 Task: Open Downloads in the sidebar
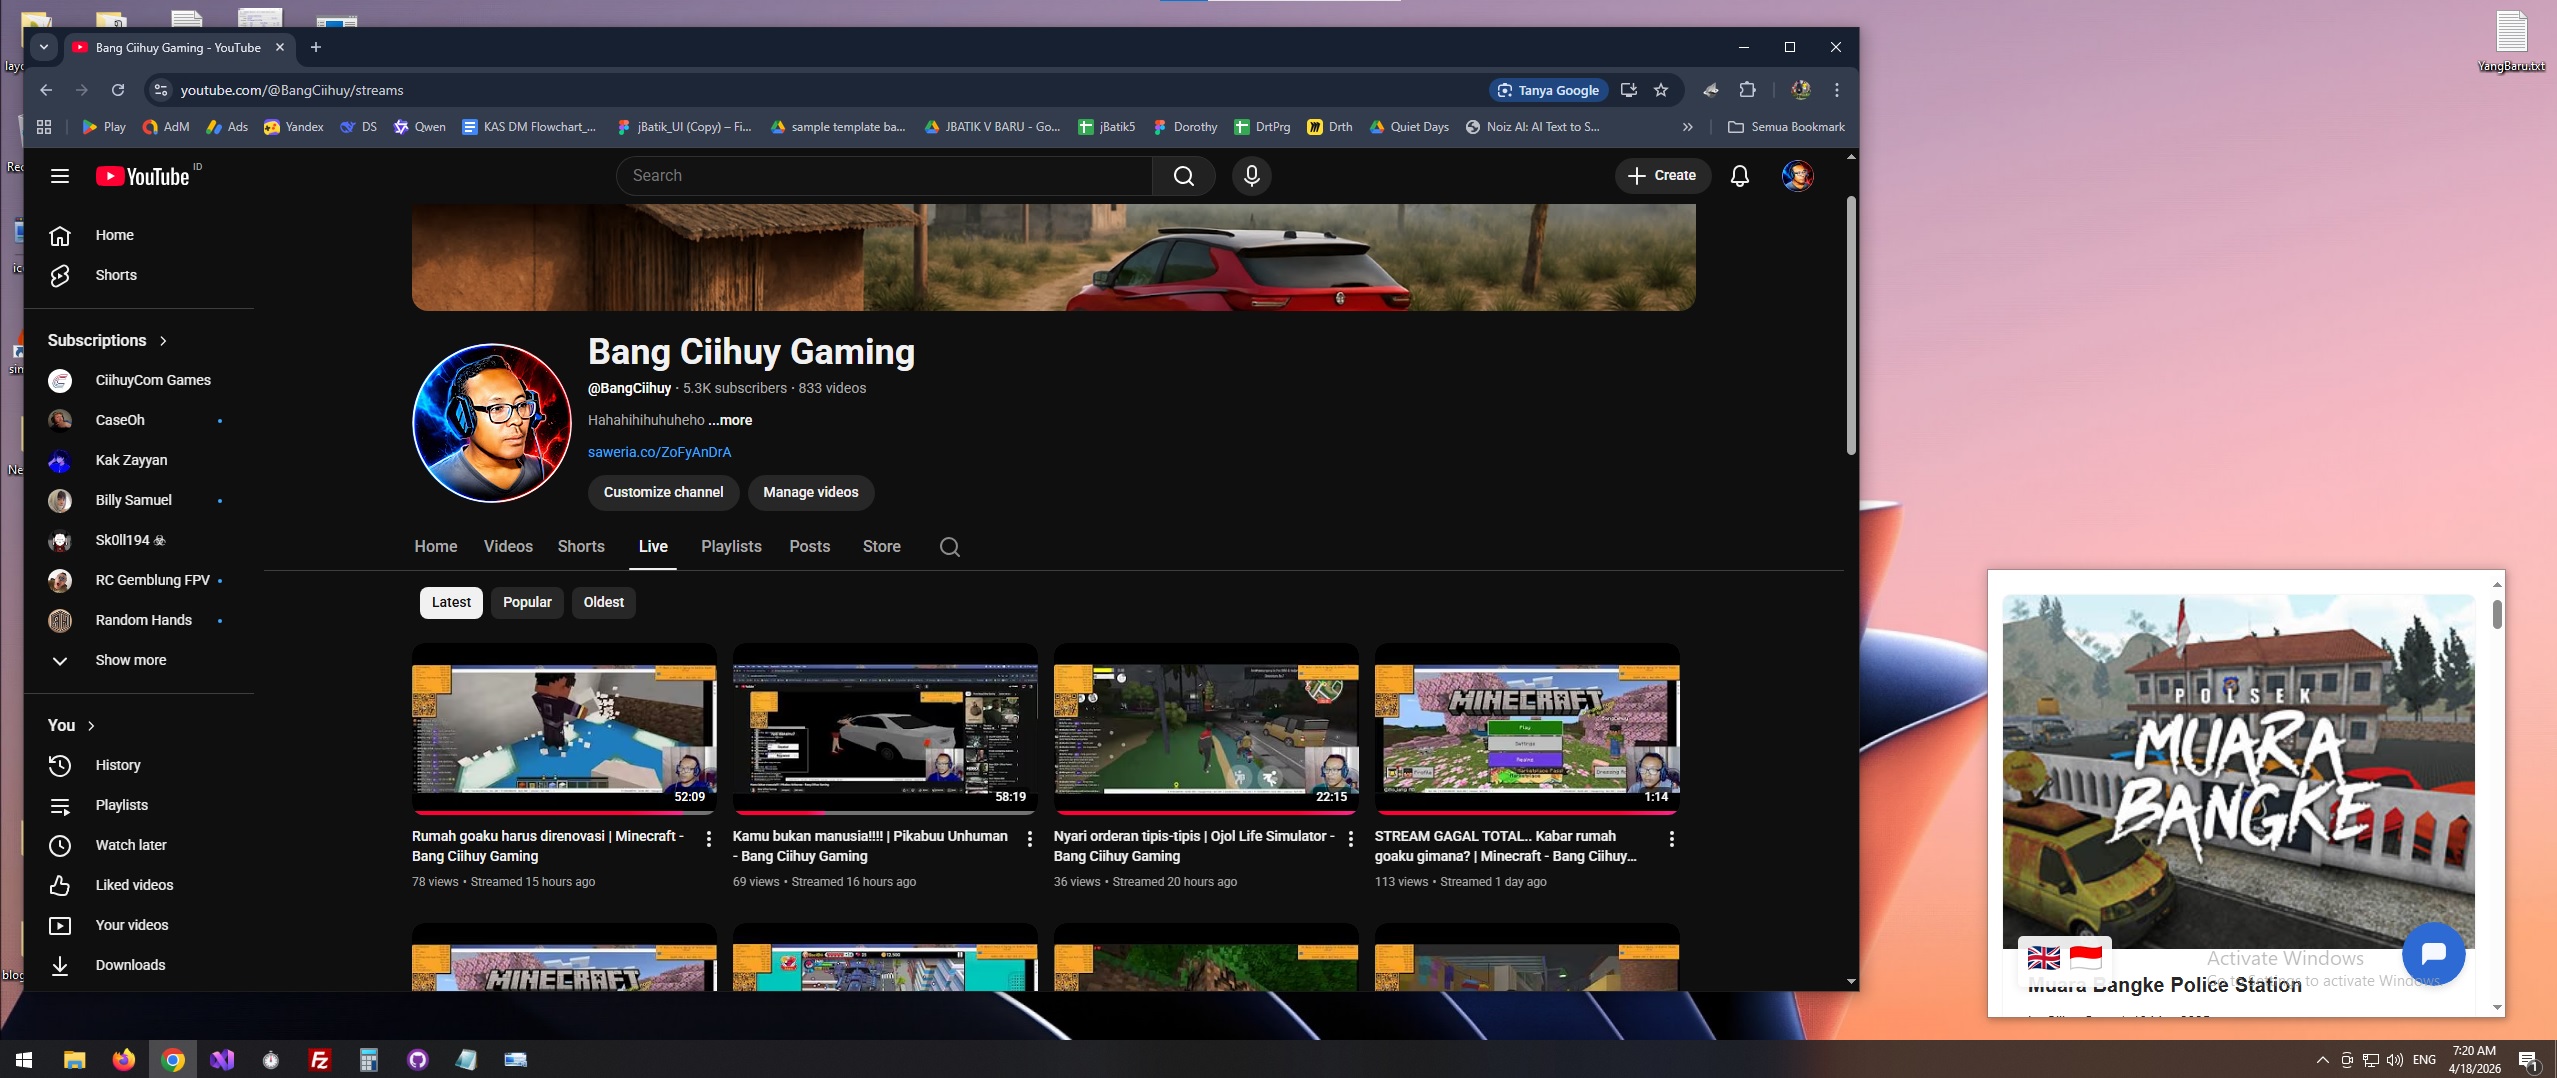[139, 965]
